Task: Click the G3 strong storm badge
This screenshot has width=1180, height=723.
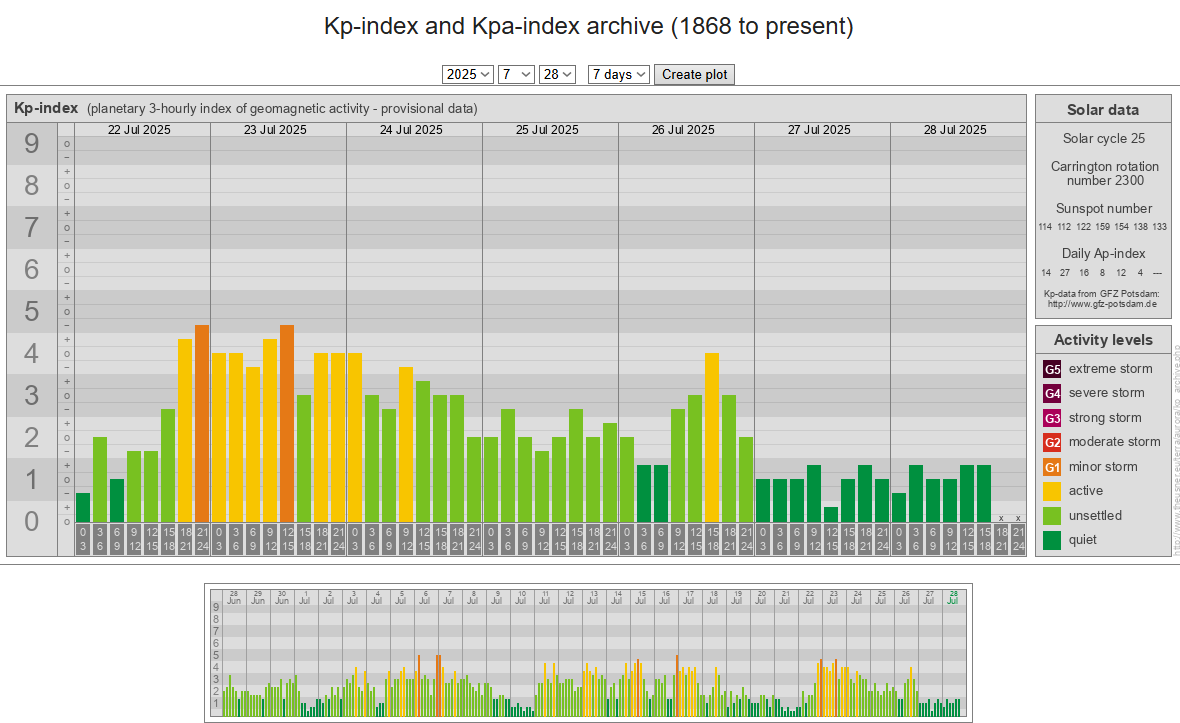Action: click(x=1052, y=418)
